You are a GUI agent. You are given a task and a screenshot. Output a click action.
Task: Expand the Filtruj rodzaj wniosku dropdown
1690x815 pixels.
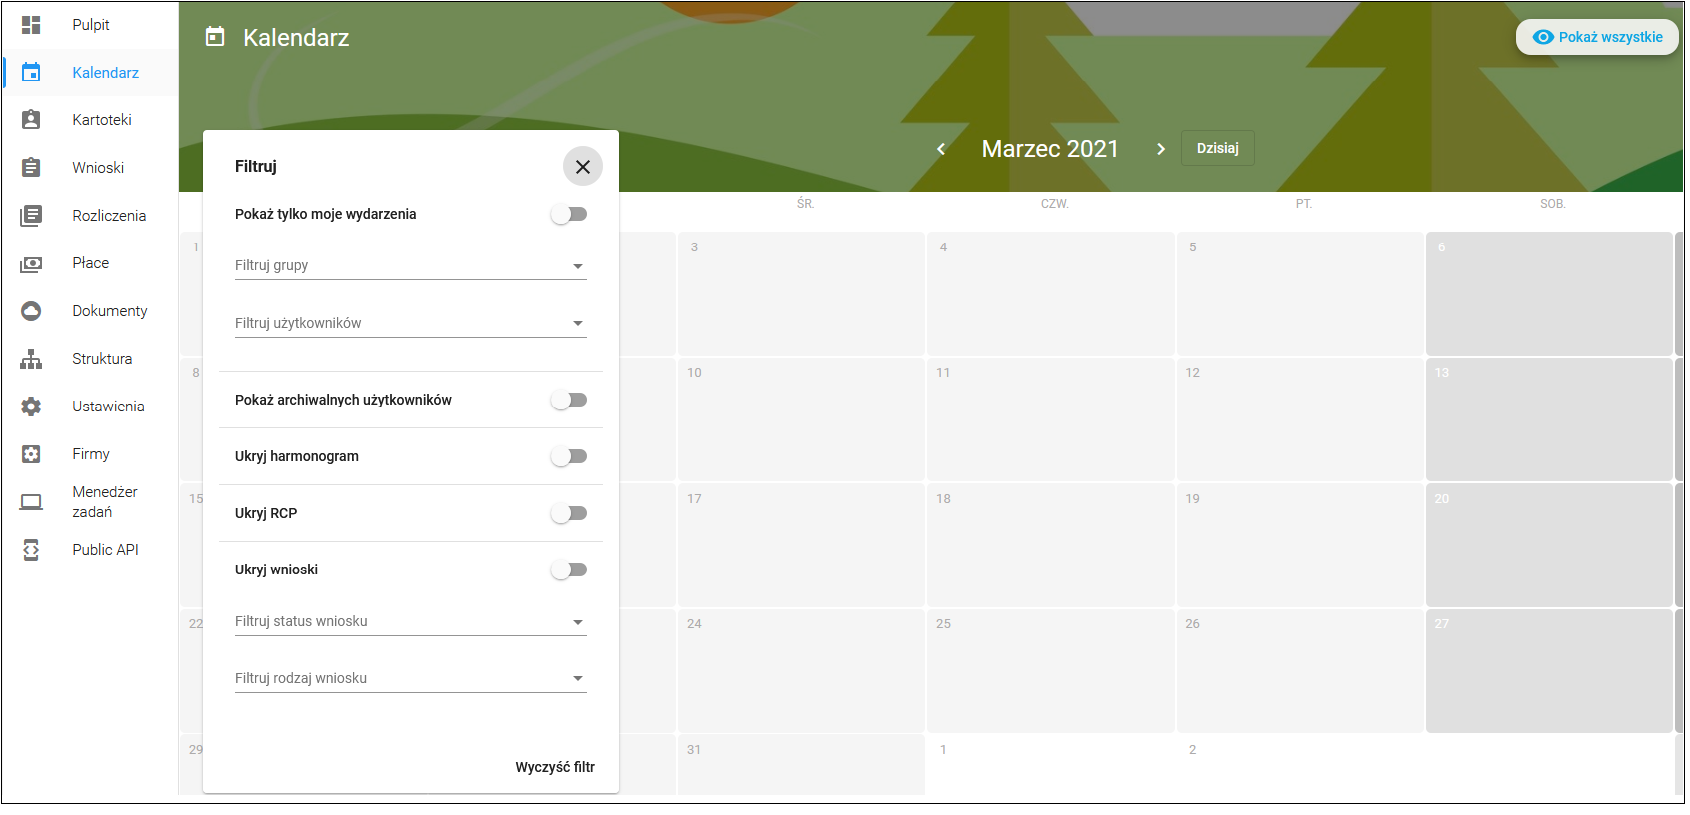(x=411, y=679)
